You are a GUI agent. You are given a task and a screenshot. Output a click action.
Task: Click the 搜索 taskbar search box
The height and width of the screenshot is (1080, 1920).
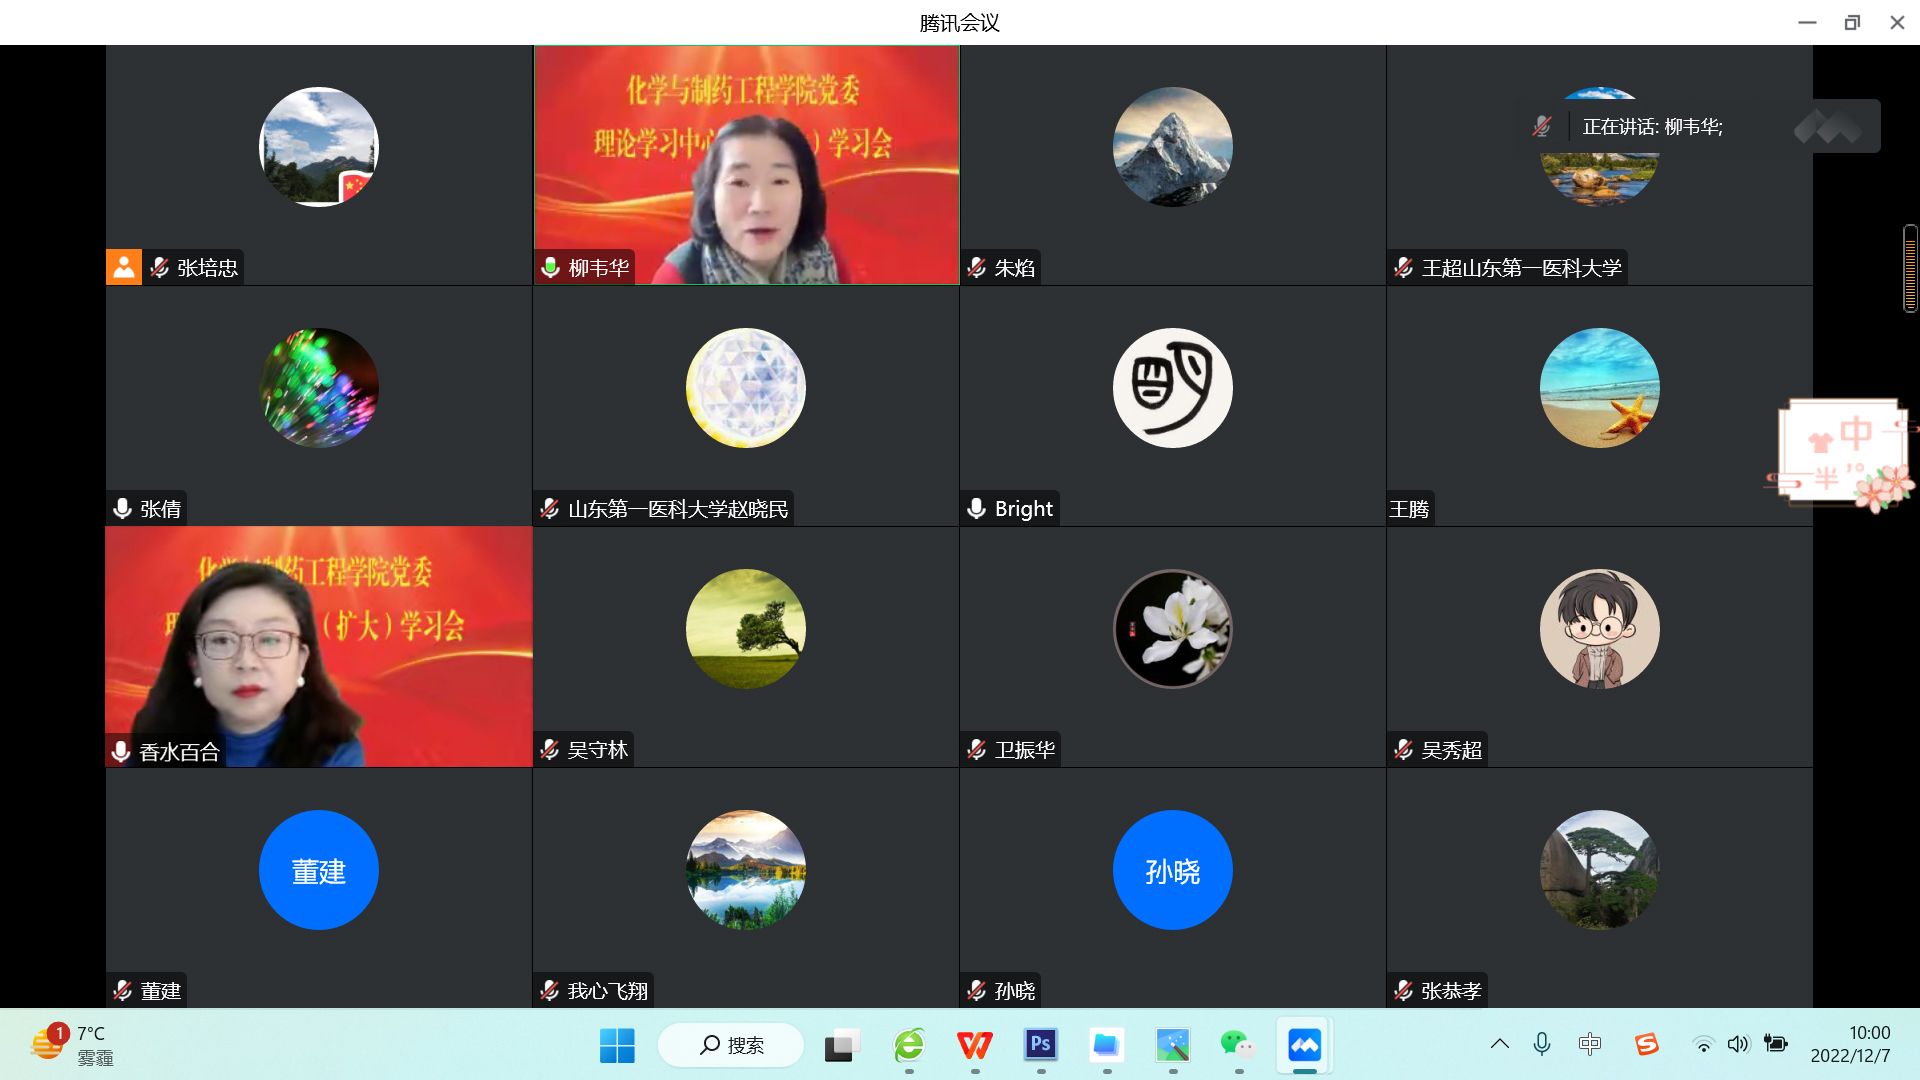[731, 1045]
